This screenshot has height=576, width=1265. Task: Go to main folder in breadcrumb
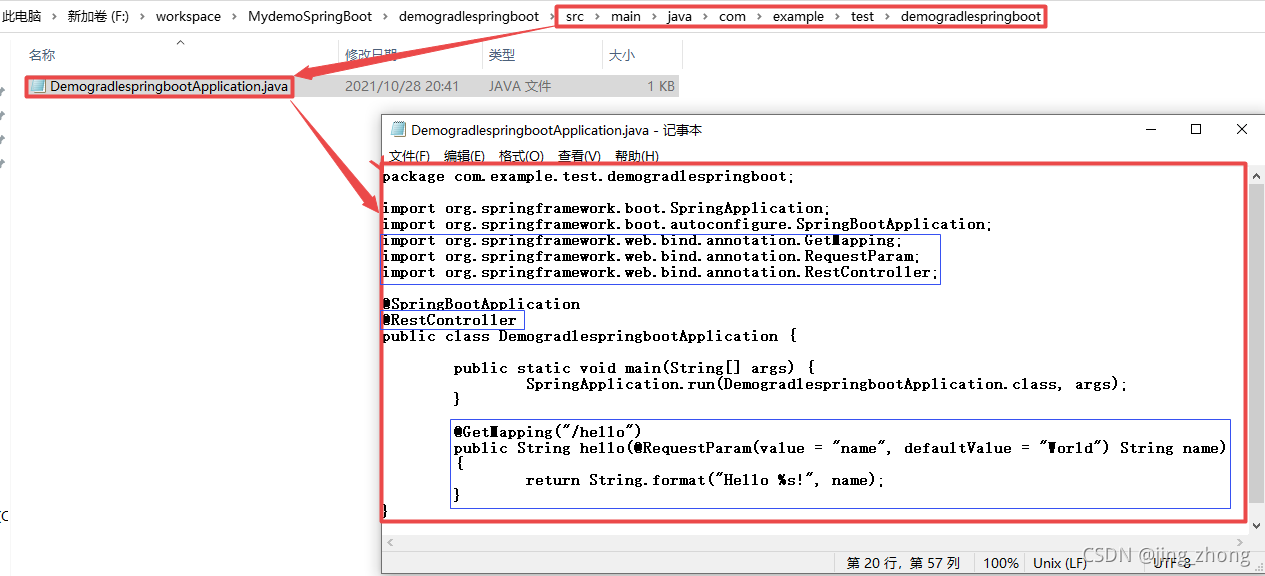pos(626,16)
